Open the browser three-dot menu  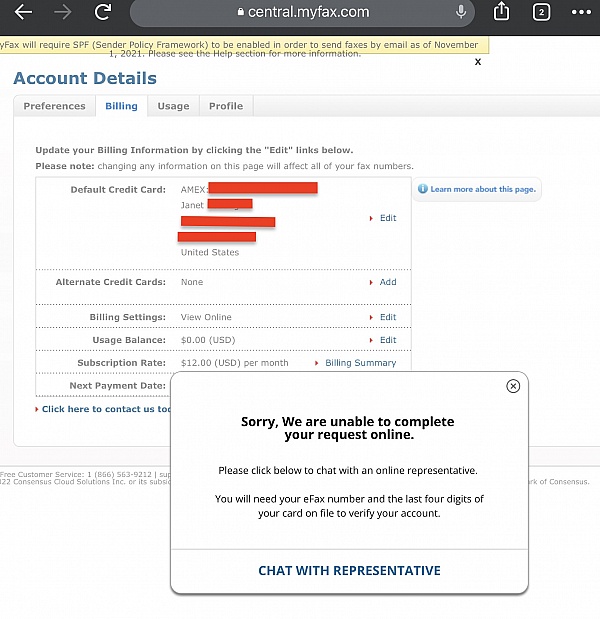pyautogui.click(x=582, y=12)
